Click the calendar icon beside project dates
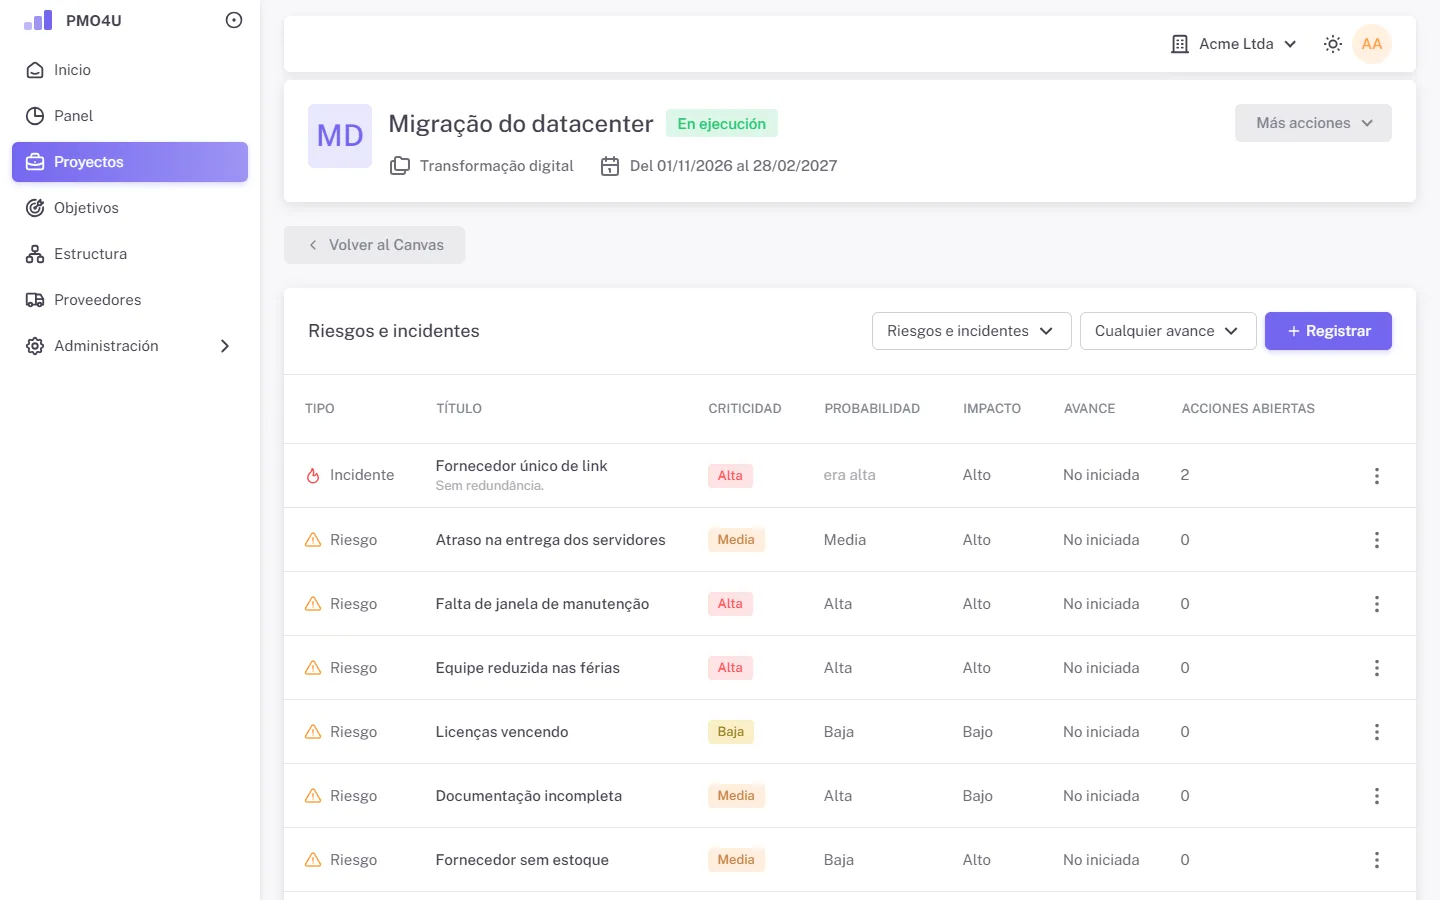 (610, 166)
